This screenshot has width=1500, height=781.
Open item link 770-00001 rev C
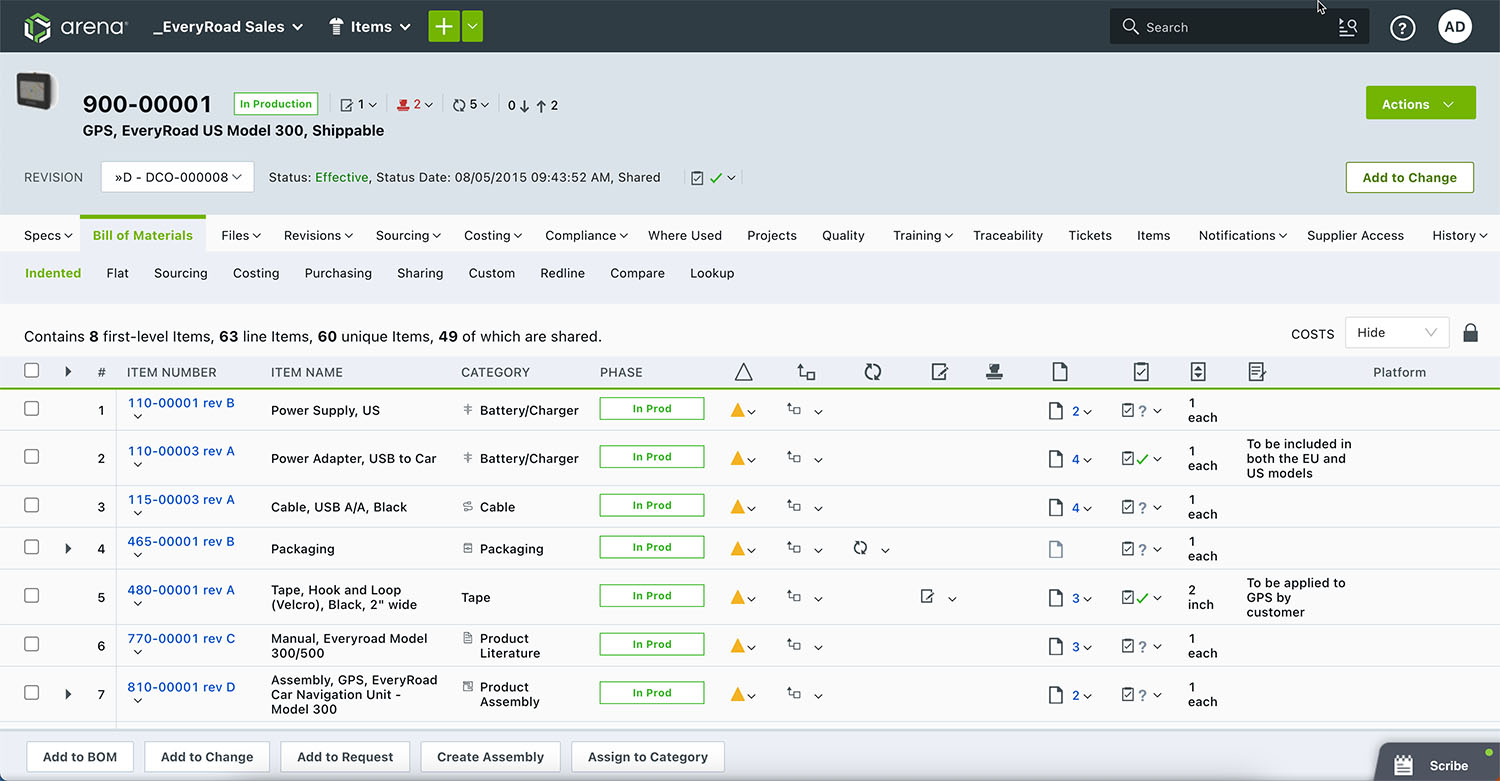click(181, 638)
